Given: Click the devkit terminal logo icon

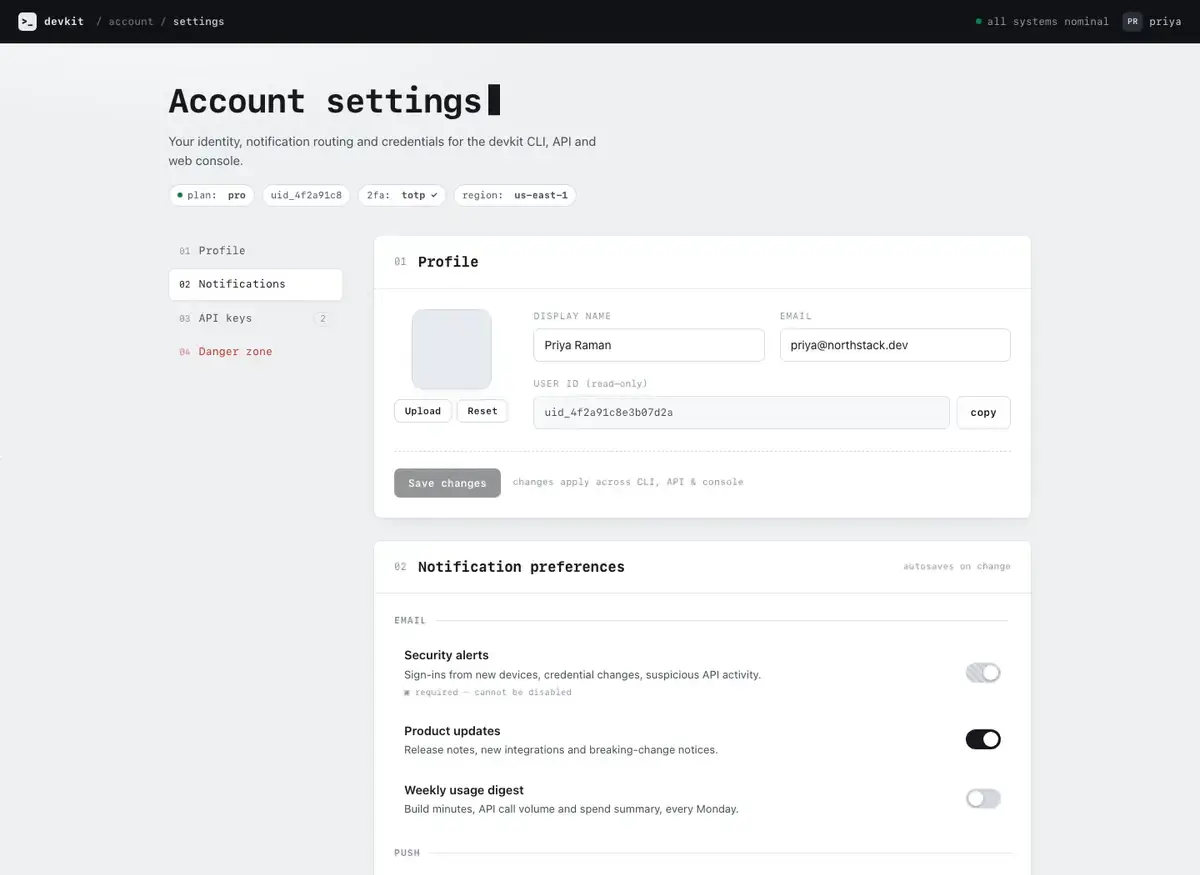Looking at the screenshot, I should coord(27,21).
